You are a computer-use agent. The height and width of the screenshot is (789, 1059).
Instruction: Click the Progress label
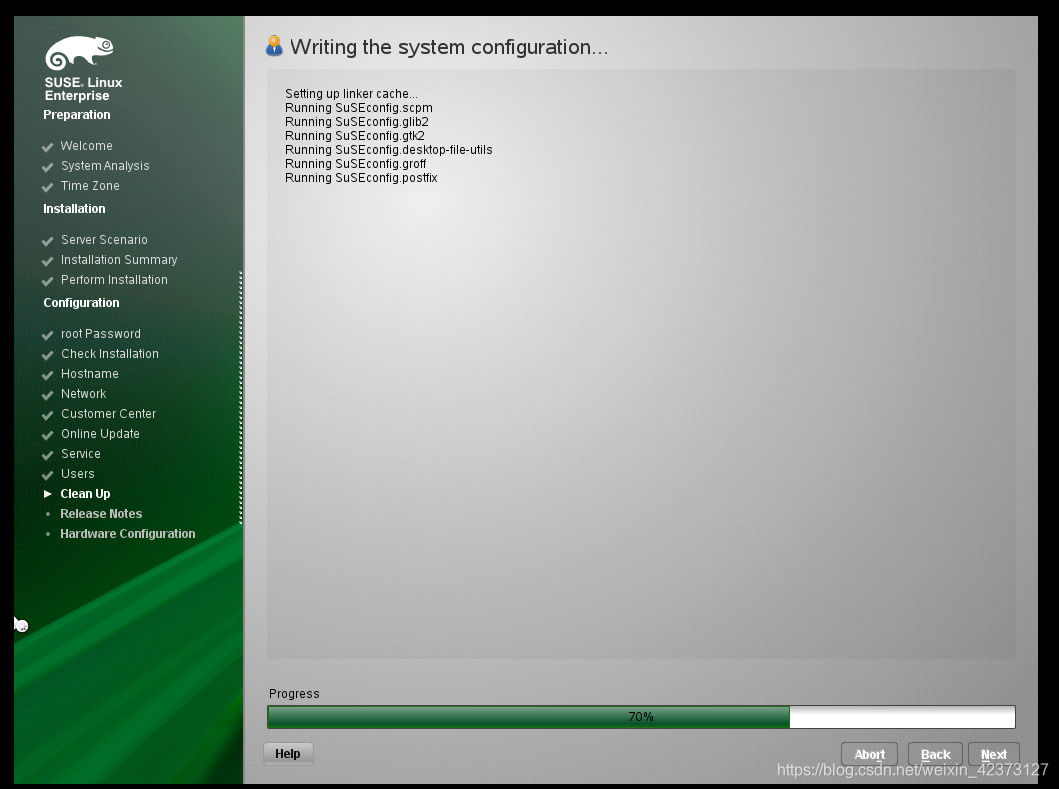(x=294, y=694)
